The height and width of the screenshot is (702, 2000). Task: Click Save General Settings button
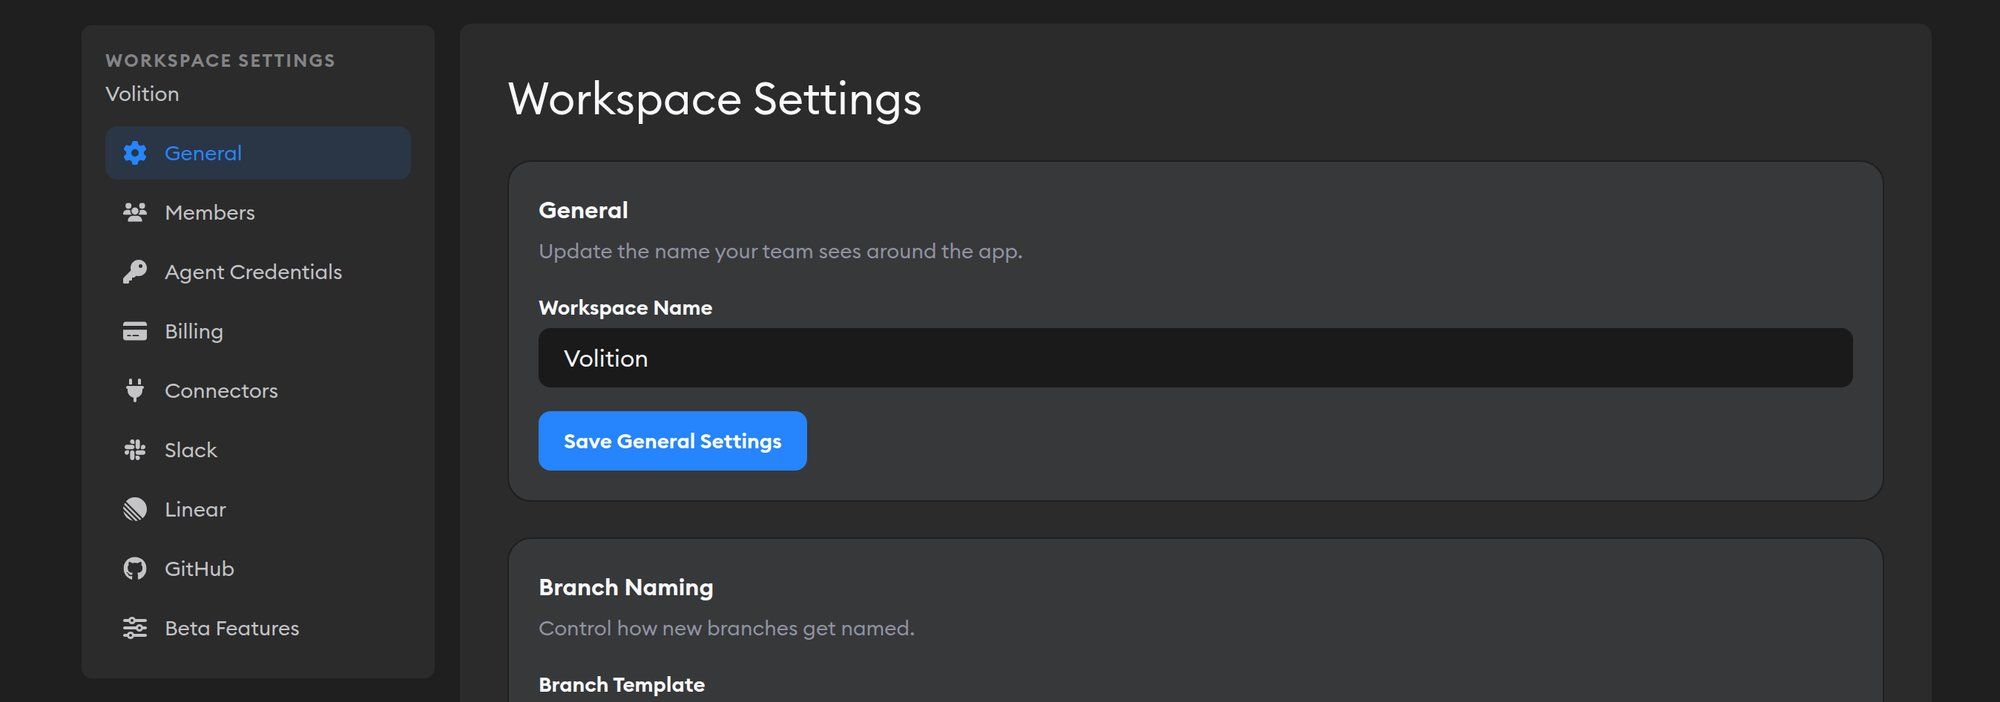coord(672,441)
